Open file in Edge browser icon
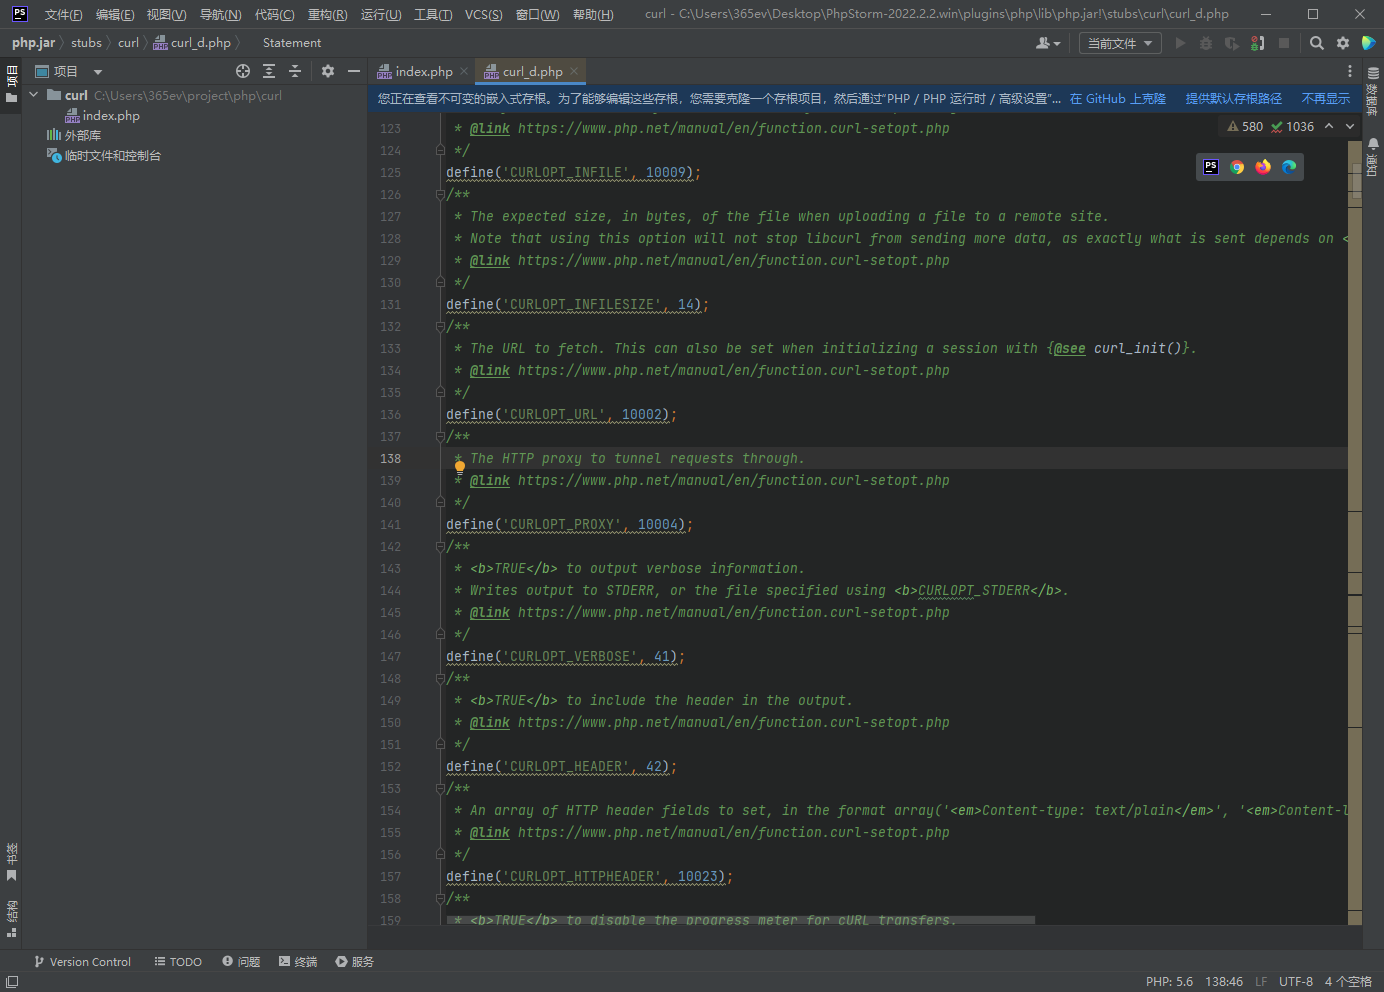 point(1289,167)
